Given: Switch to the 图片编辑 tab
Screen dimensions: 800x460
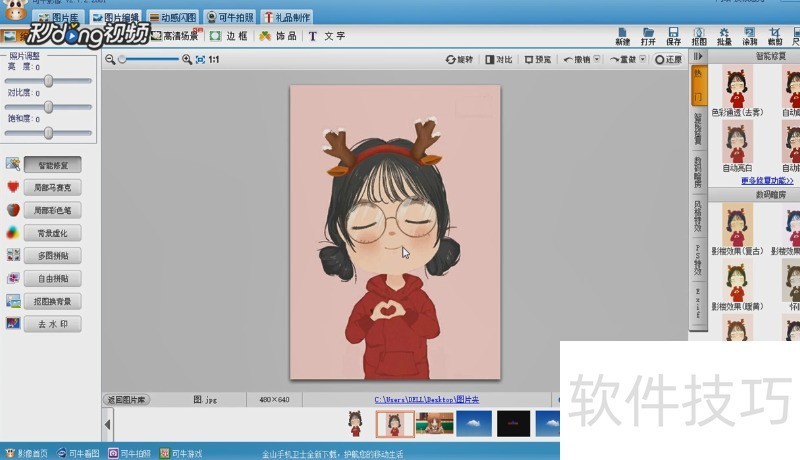Looking at the screenshot, I should click(116, 17).
